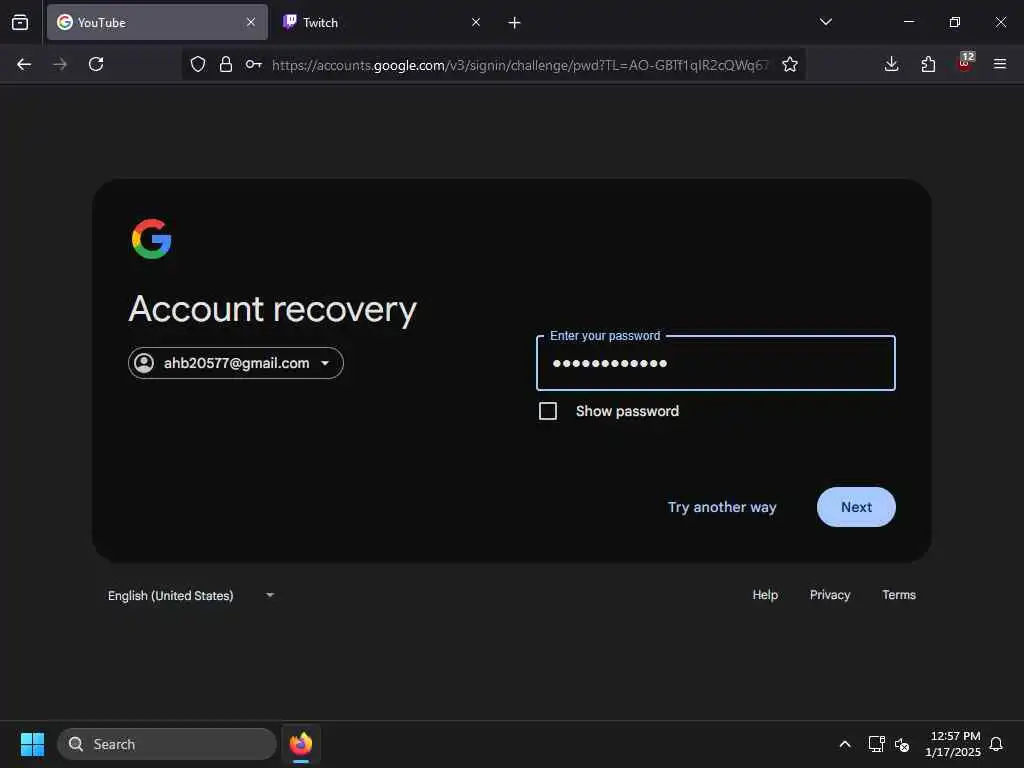Image resolution: width=1024 pixels, height=768 pixels.
Task: Open Firefox from the taskbar
Action: (x=301, y=744)
